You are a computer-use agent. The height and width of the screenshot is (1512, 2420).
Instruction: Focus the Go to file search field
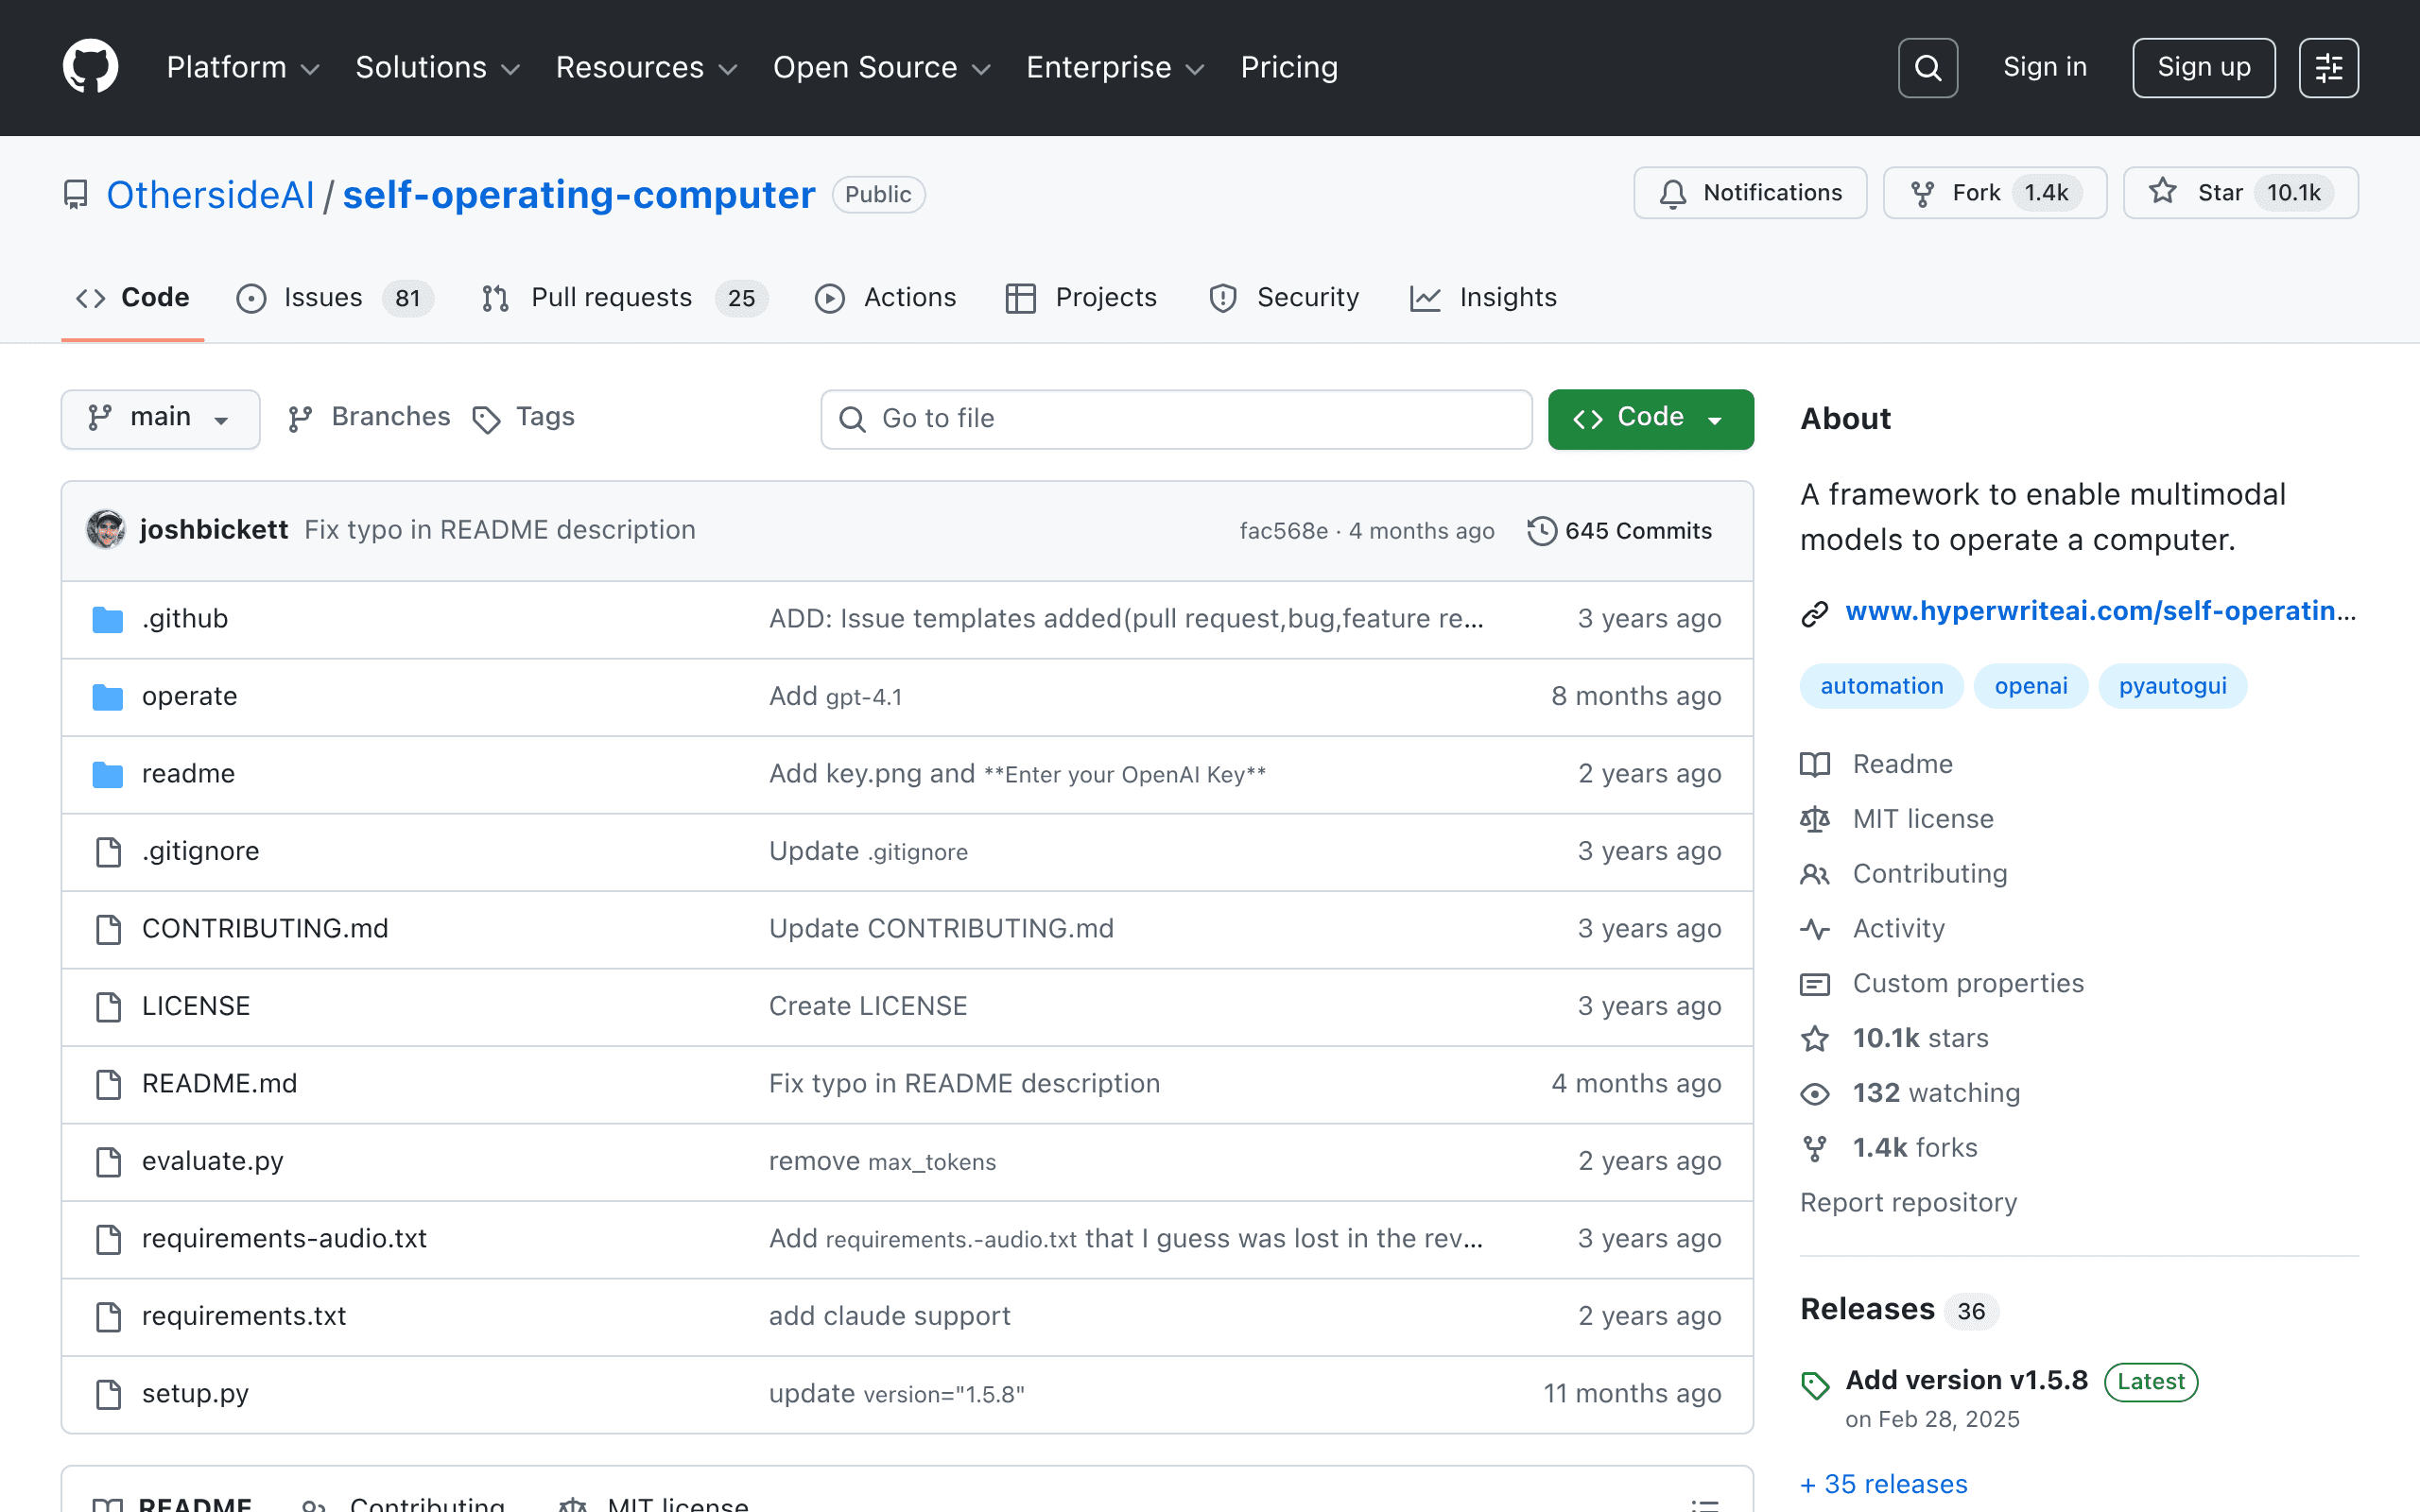coord(1176,419)
